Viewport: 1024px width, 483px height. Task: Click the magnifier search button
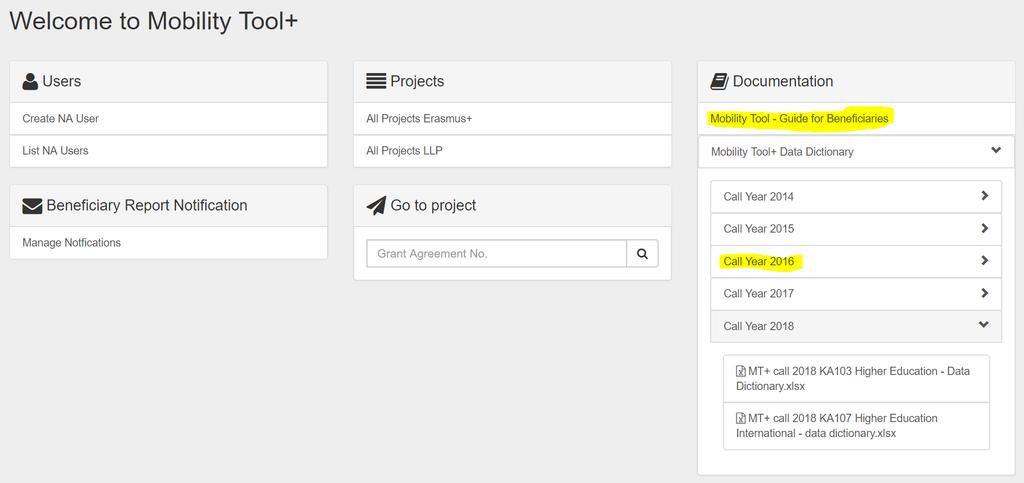coord(642,254)
